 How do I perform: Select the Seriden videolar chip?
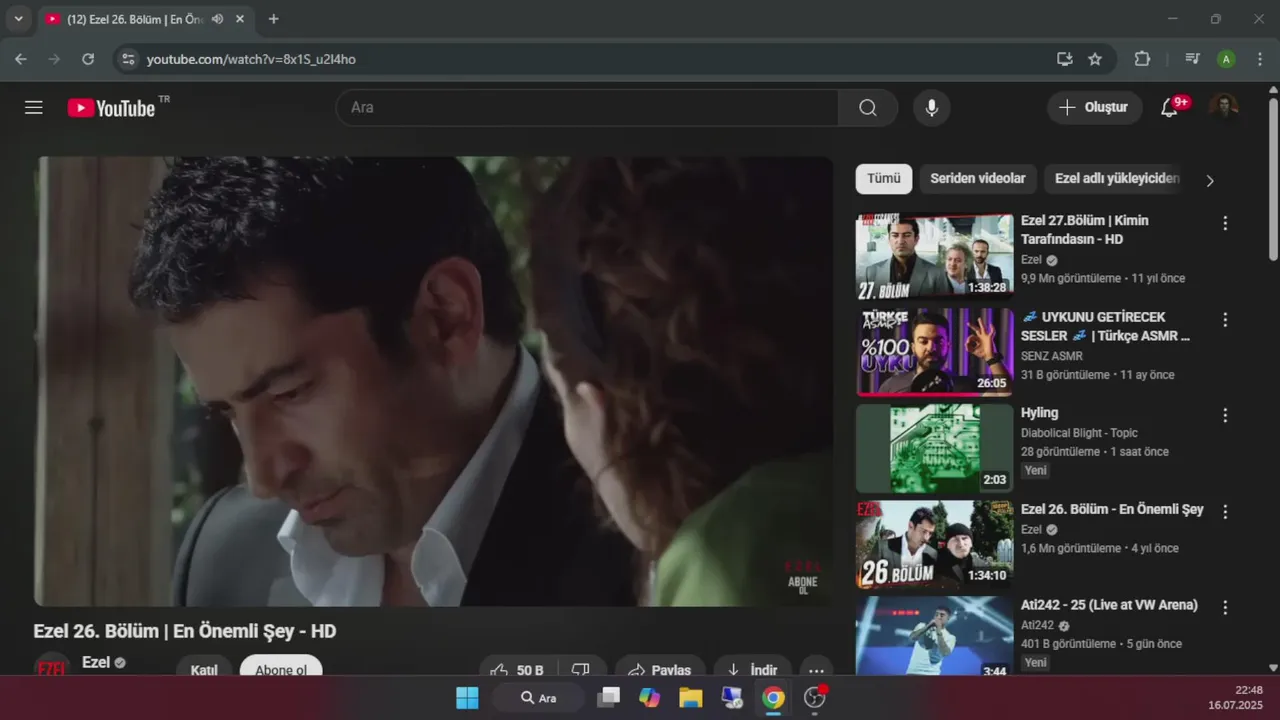tap(978, 179)
